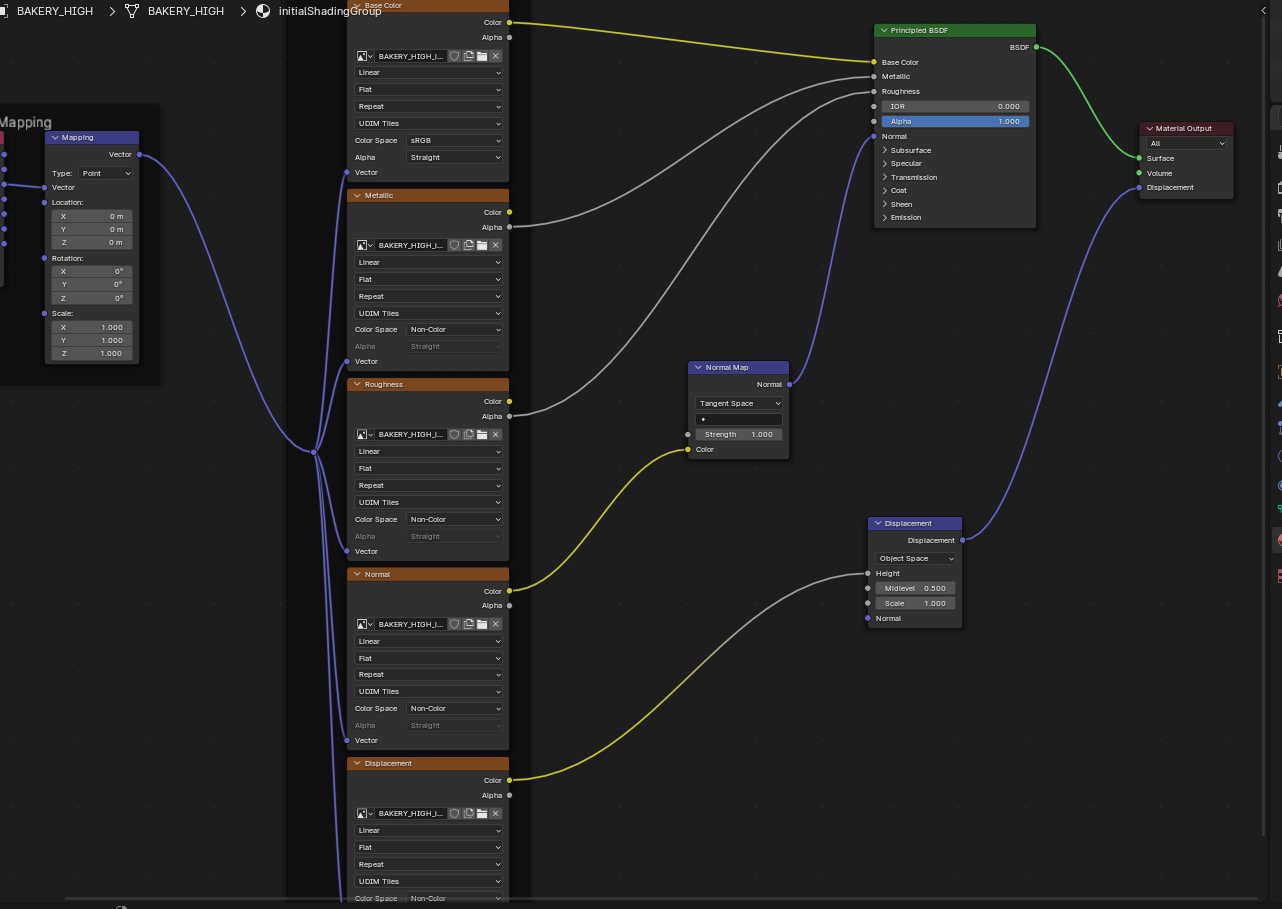Open Material Output target All dropdown
This screenshot has height=909, width=1282.
(1187, 143)
